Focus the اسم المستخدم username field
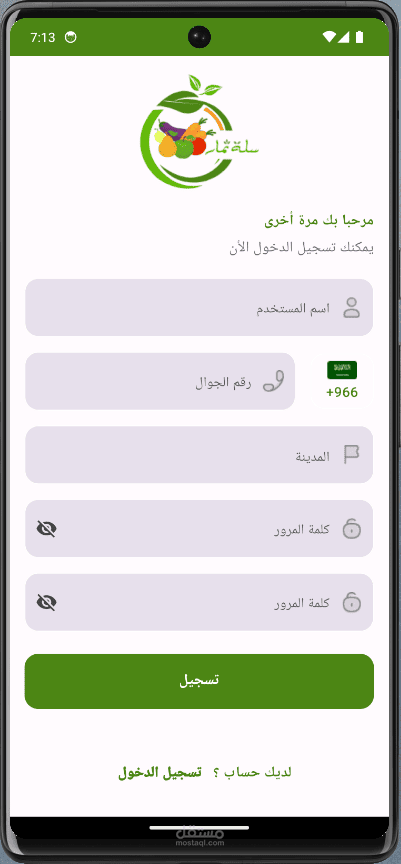 pos(199,307)
